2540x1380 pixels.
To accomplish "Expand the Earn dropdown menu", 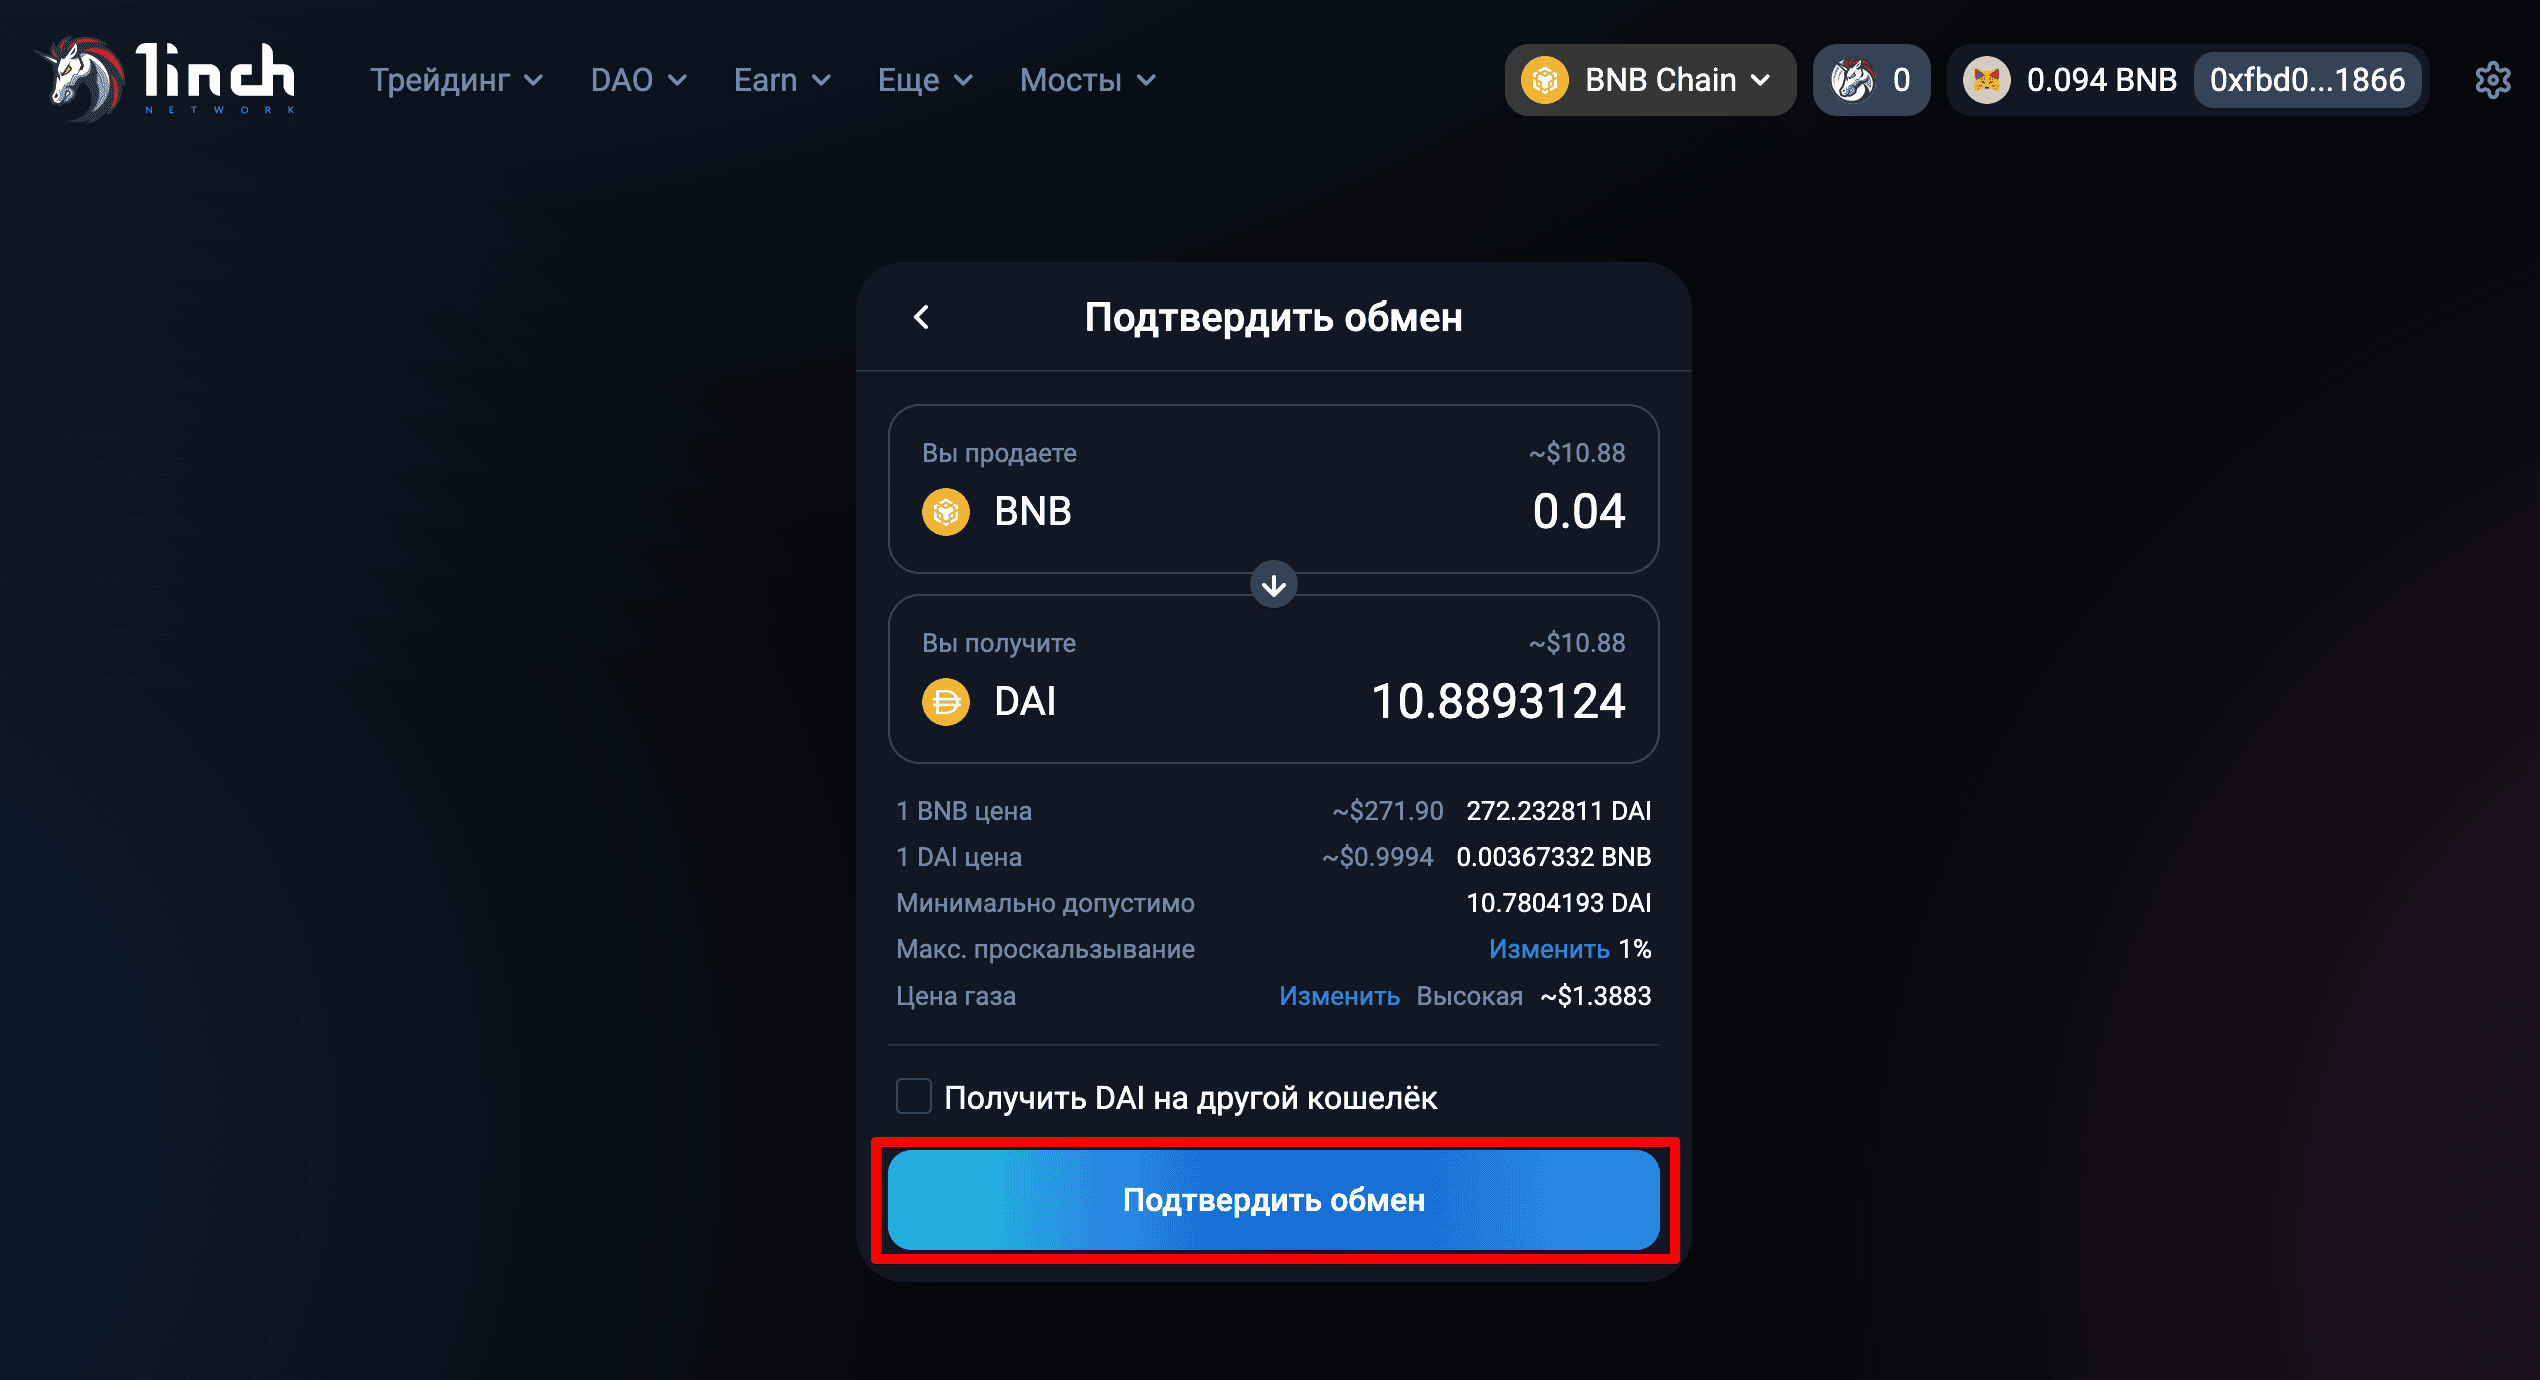I will coord(782,80).
